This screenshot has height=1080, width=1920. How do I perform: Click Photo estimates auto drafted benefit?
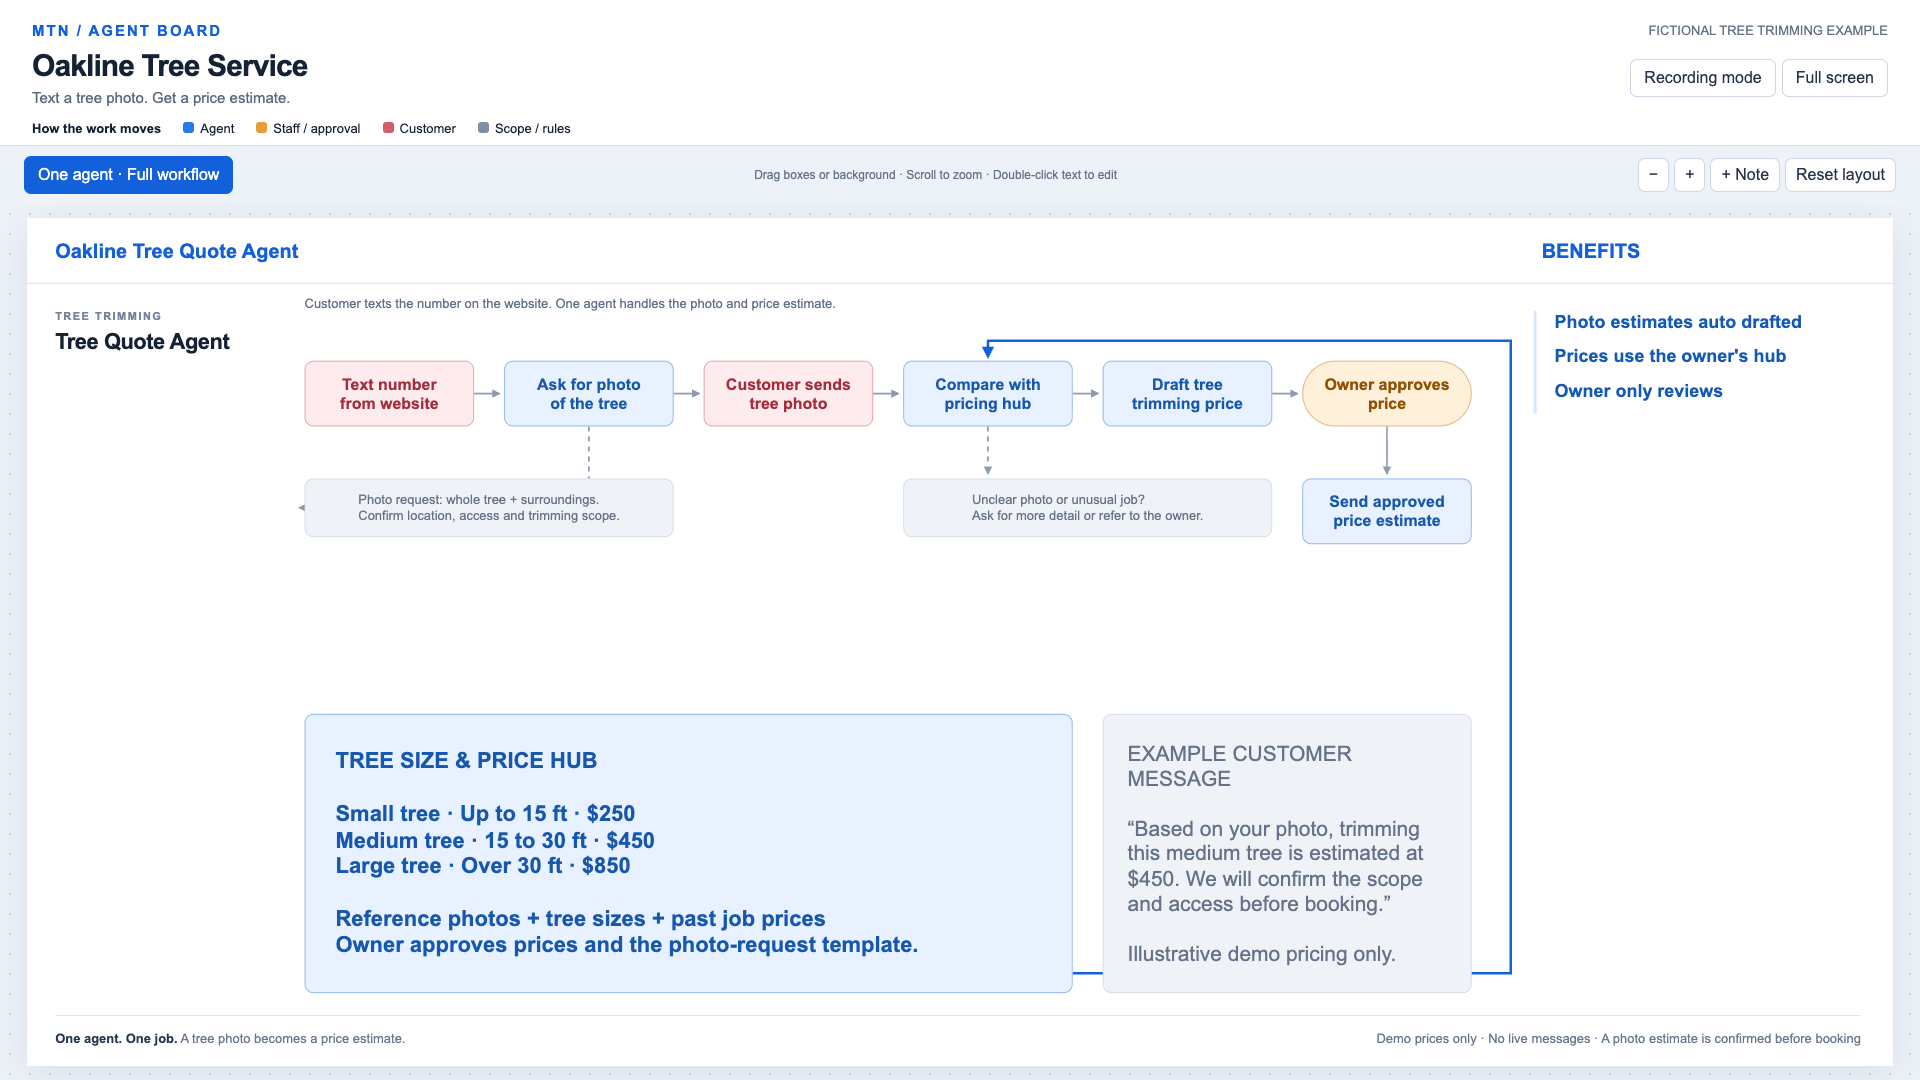point(1677,322)
